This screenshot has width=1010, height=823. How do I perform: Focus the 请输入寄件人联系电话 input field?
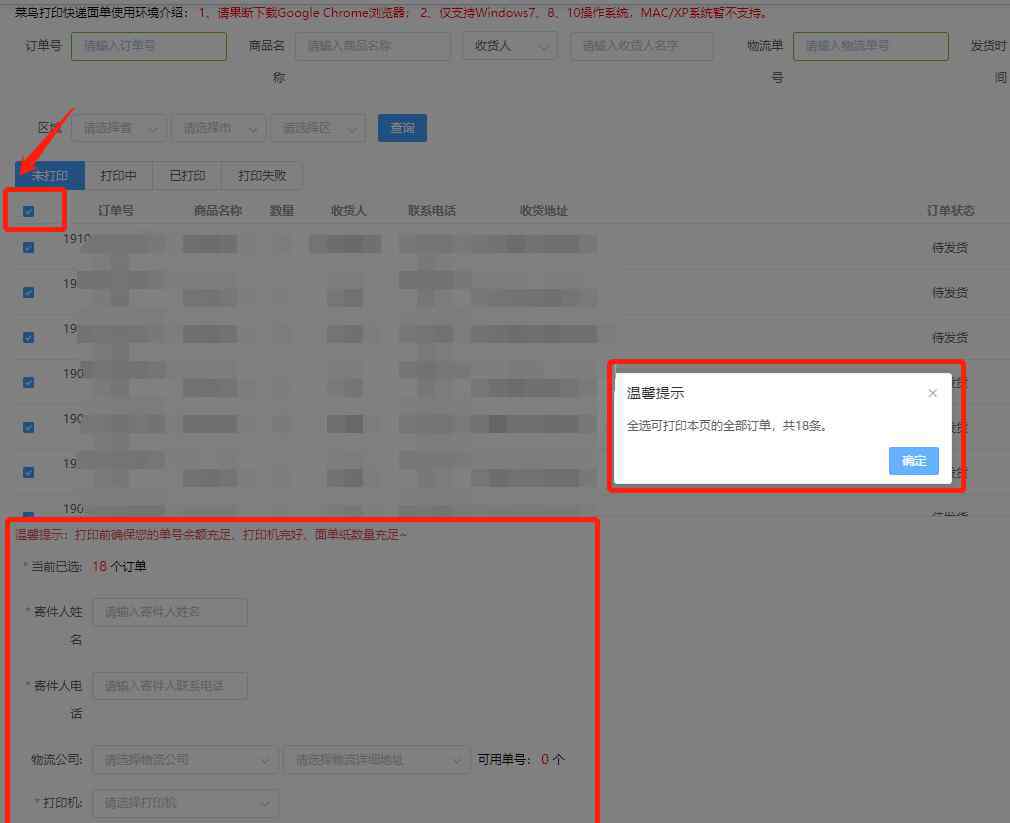click(169, 686)
